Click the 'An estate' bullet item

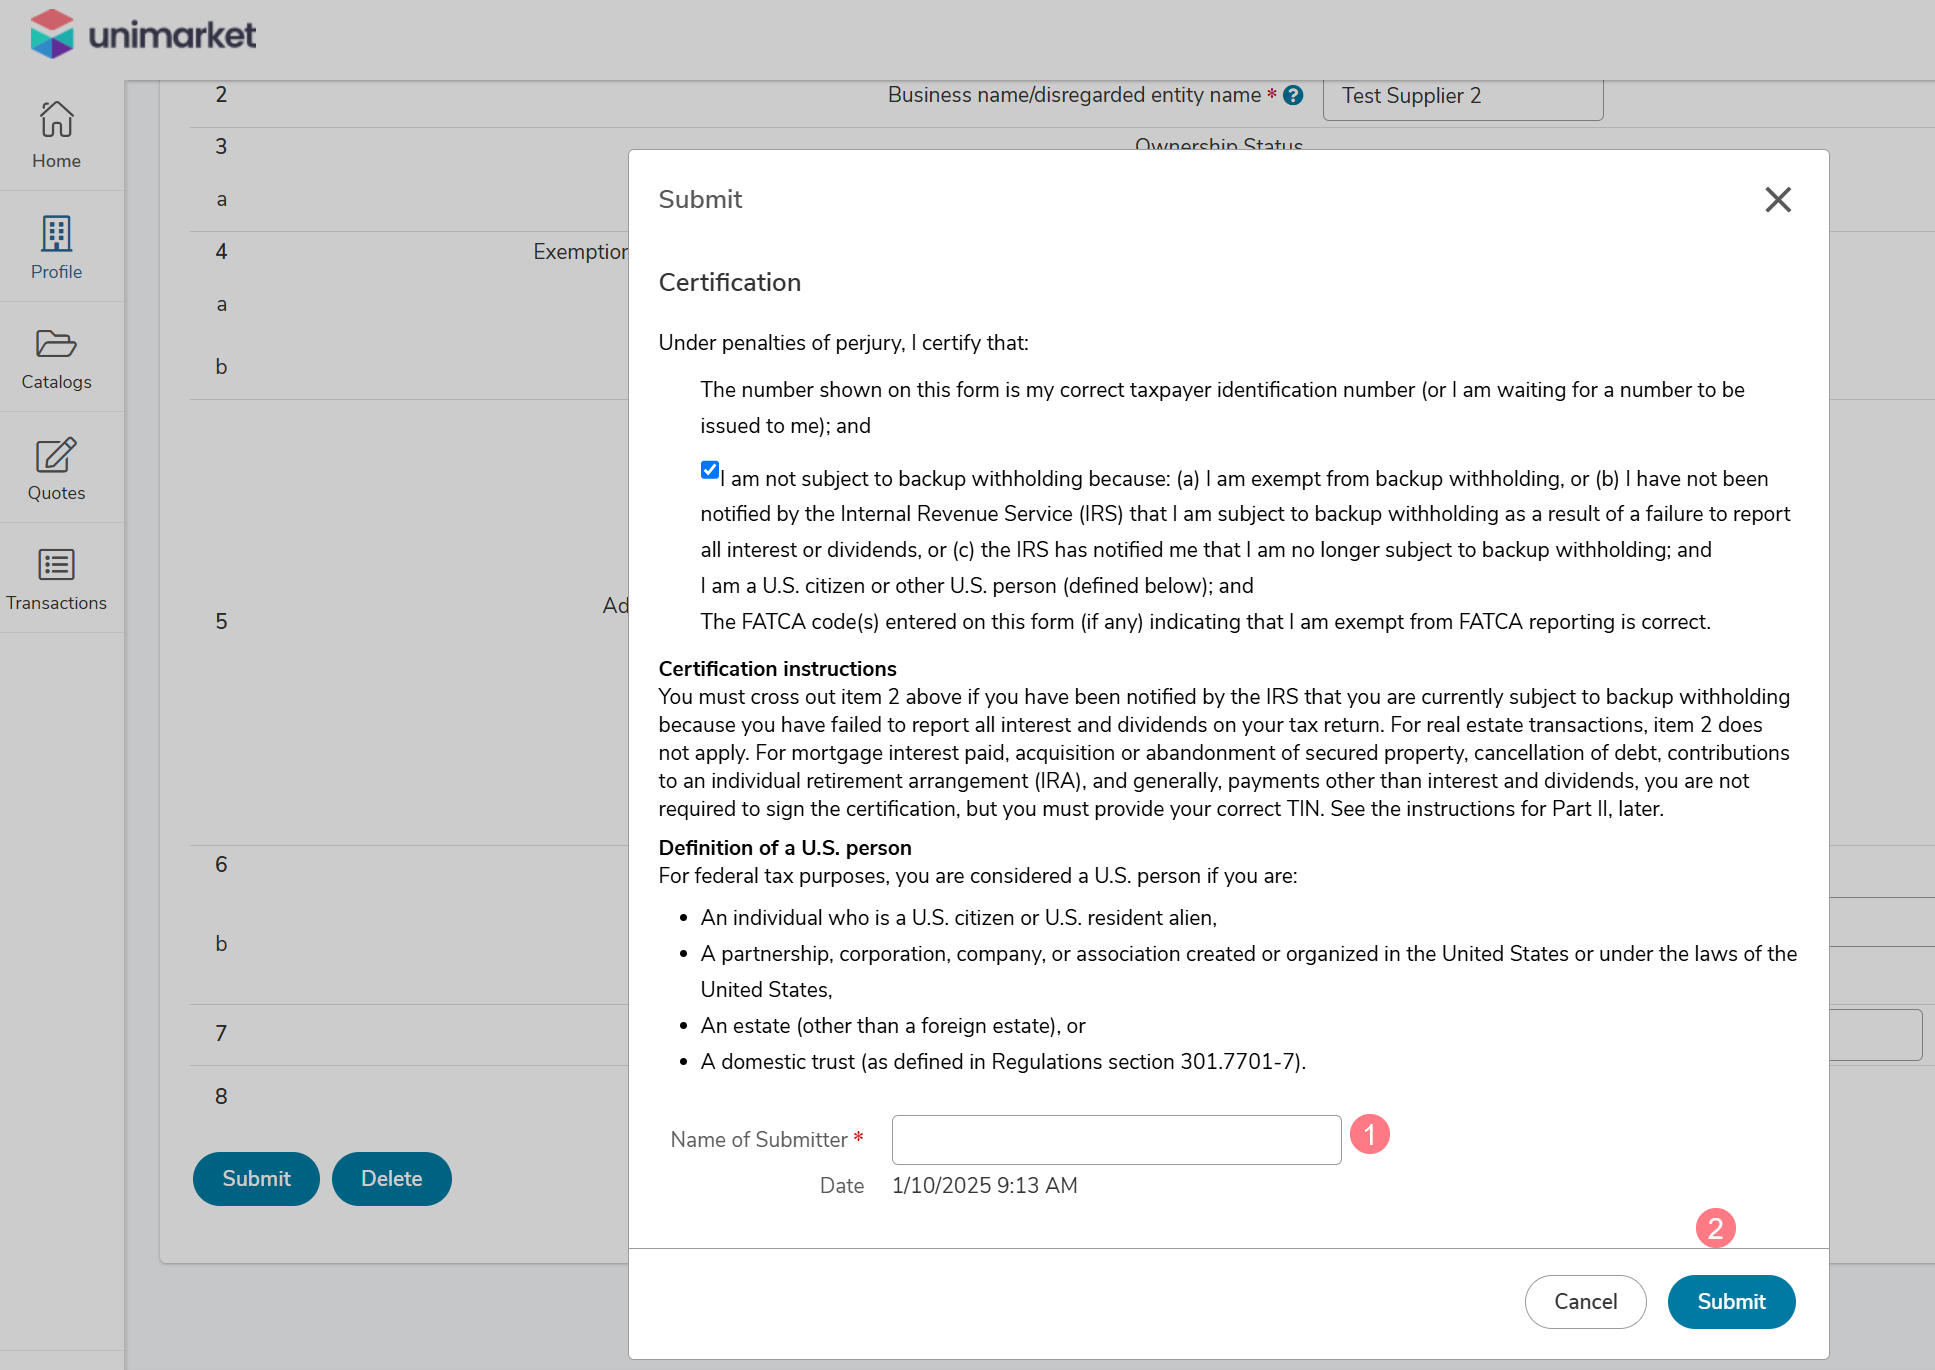pyautogui.click(x=893, y=1025)
